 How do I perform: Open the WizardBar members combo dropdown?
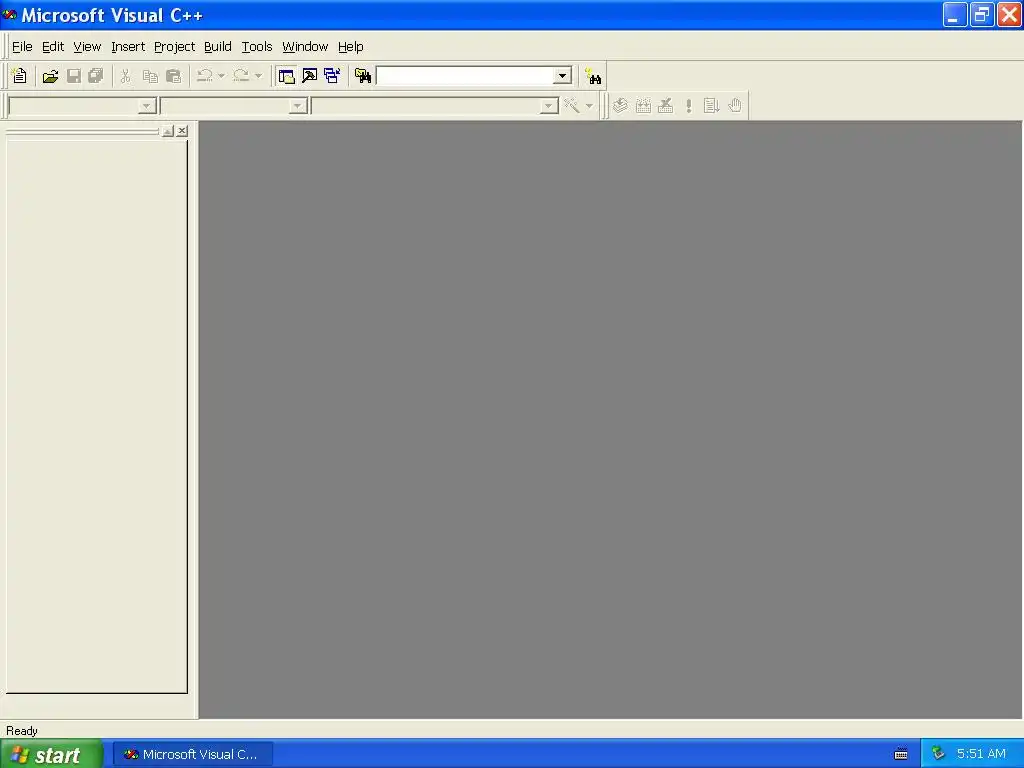tap(549, 106)
